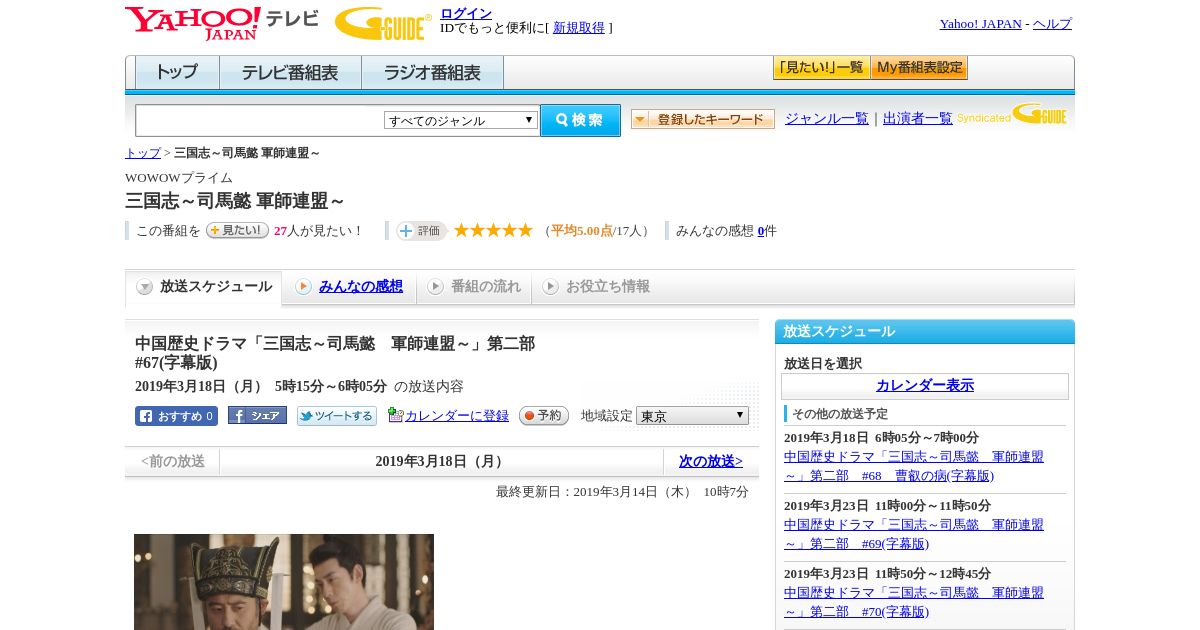The height and width of the screenshot is (630, 1200).
Task: Click the calendar icon beside カレンダーに登録
Action: tap(395, 415)
